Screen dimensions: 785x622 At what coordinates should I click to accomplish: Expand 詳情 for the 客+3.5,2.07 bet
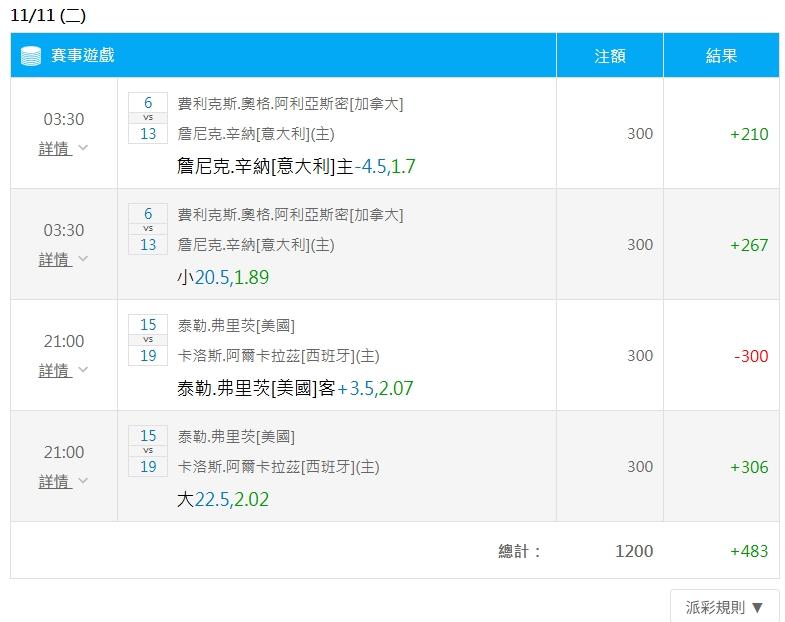tap(63, 370)
